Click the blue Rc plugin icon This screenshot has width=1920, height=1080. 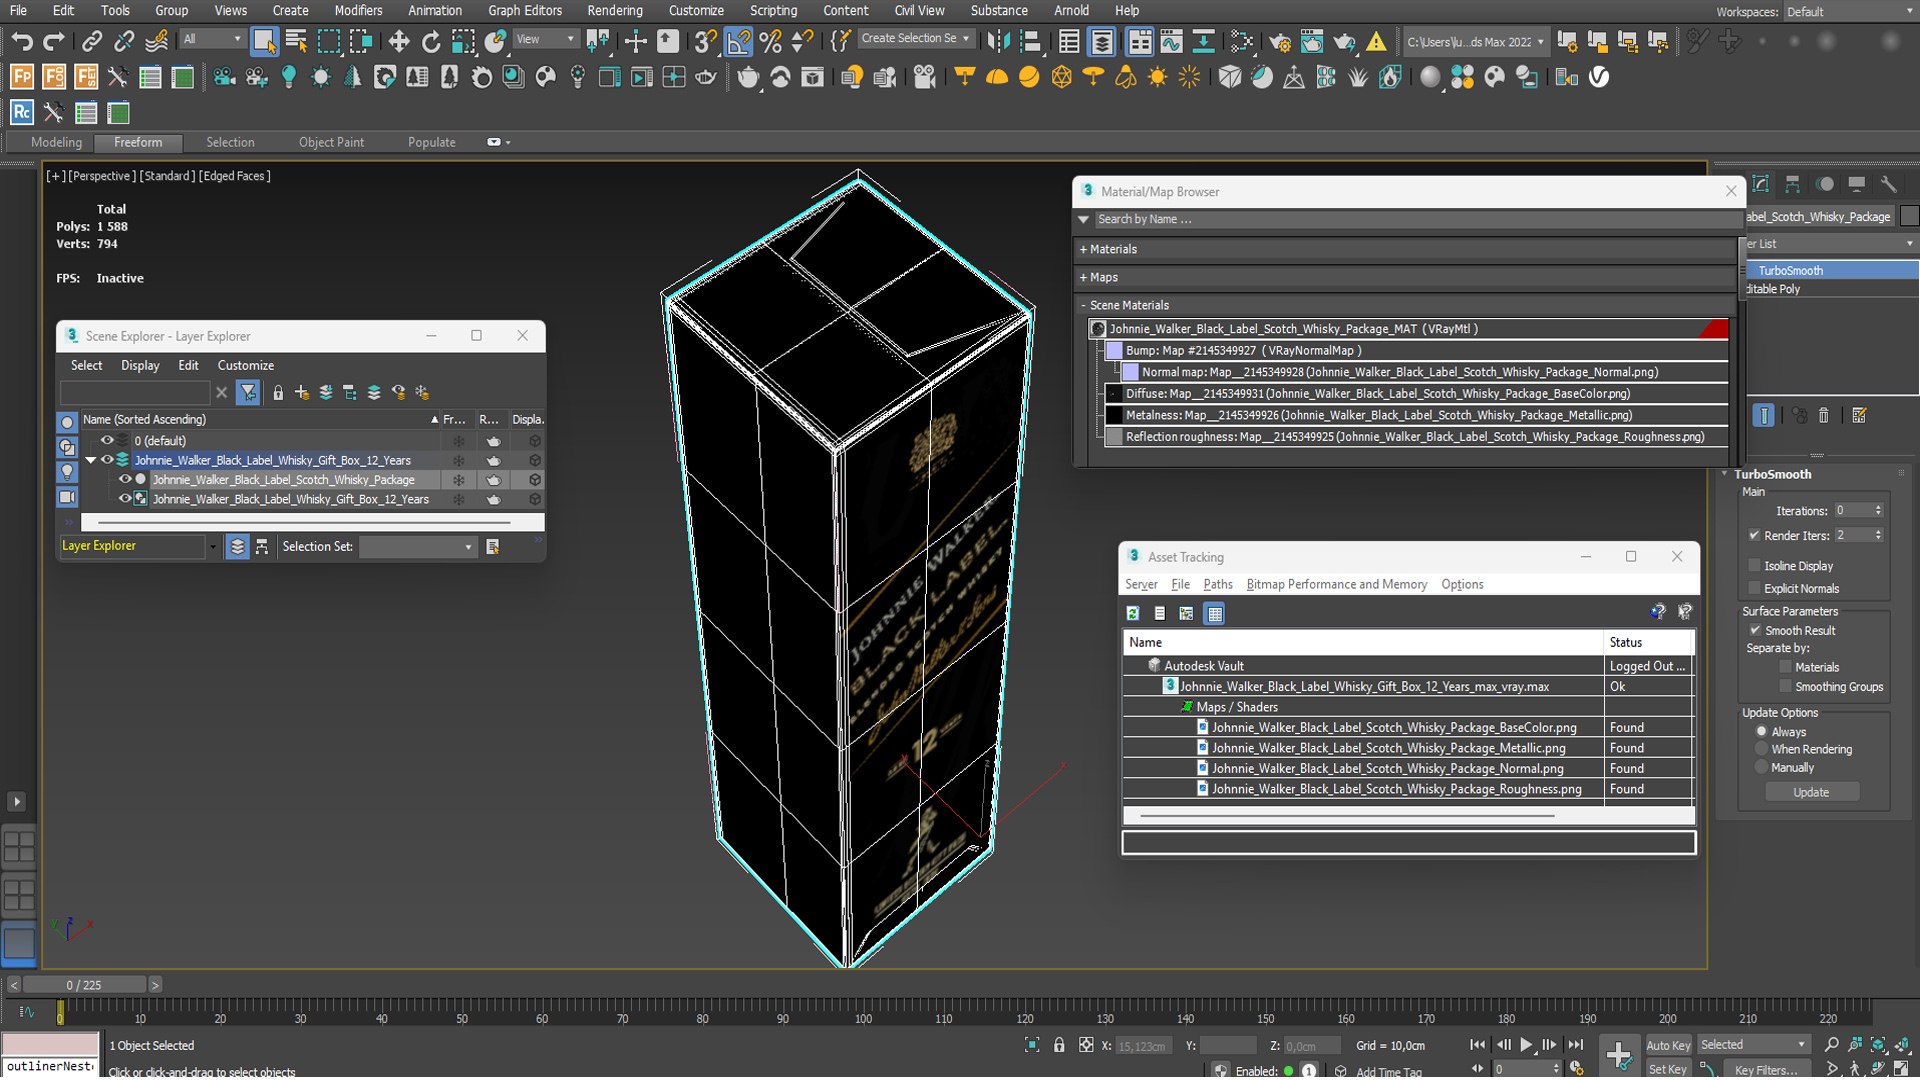[x=22, y=113]
